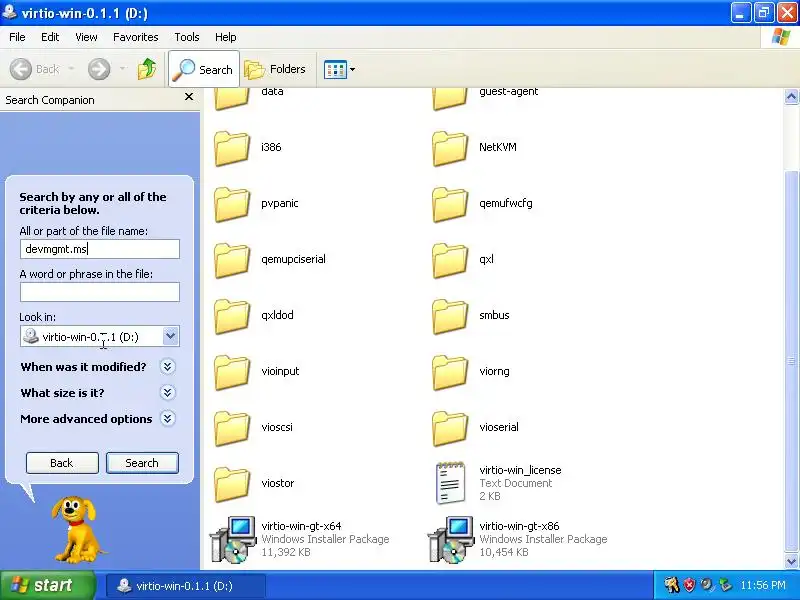Open the Tools menu

tap(187, 37)
